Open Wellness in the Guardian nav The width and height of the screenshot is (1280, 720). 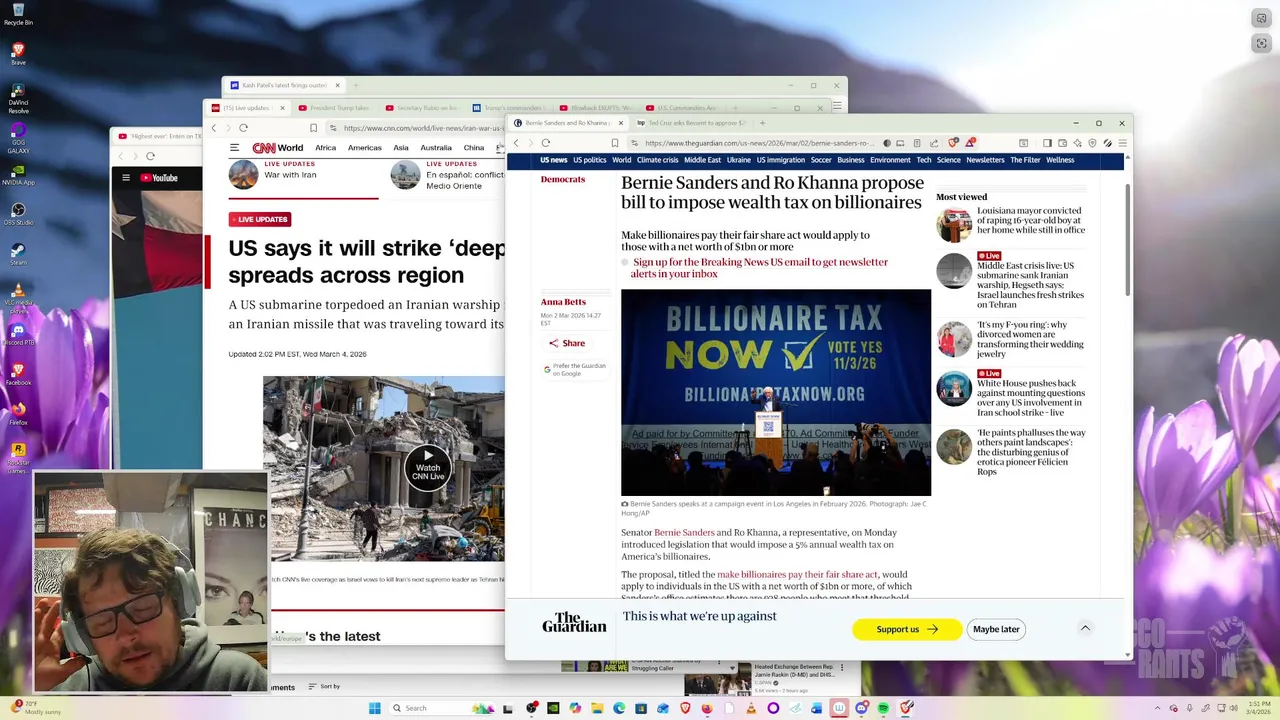pos(1060,160)
